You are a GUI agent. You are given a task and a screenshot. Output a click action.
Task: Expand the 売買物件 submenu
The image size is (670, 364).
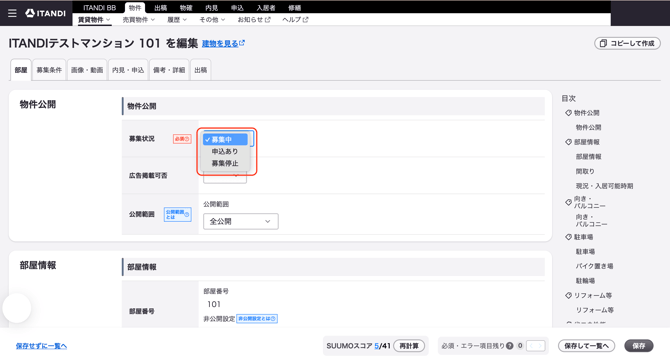coord(138,20)
